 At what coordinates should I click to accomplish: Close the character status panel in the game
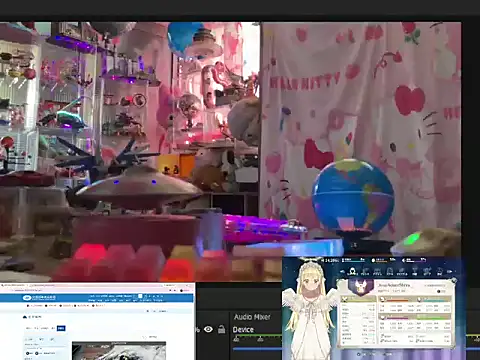453,281
